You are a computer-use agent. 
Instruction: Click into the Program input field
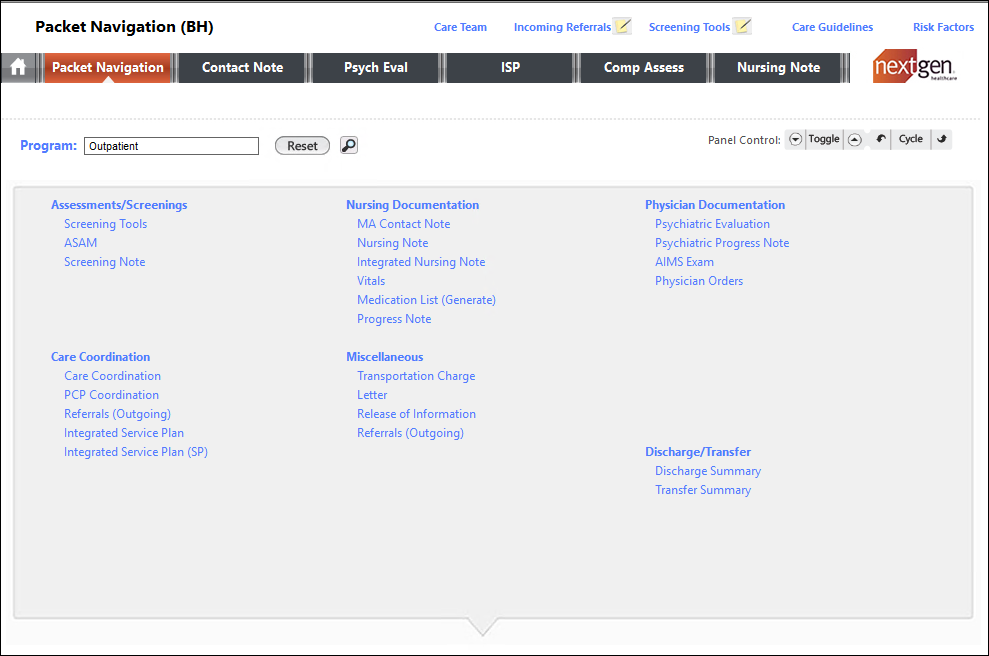coord(171,146)
